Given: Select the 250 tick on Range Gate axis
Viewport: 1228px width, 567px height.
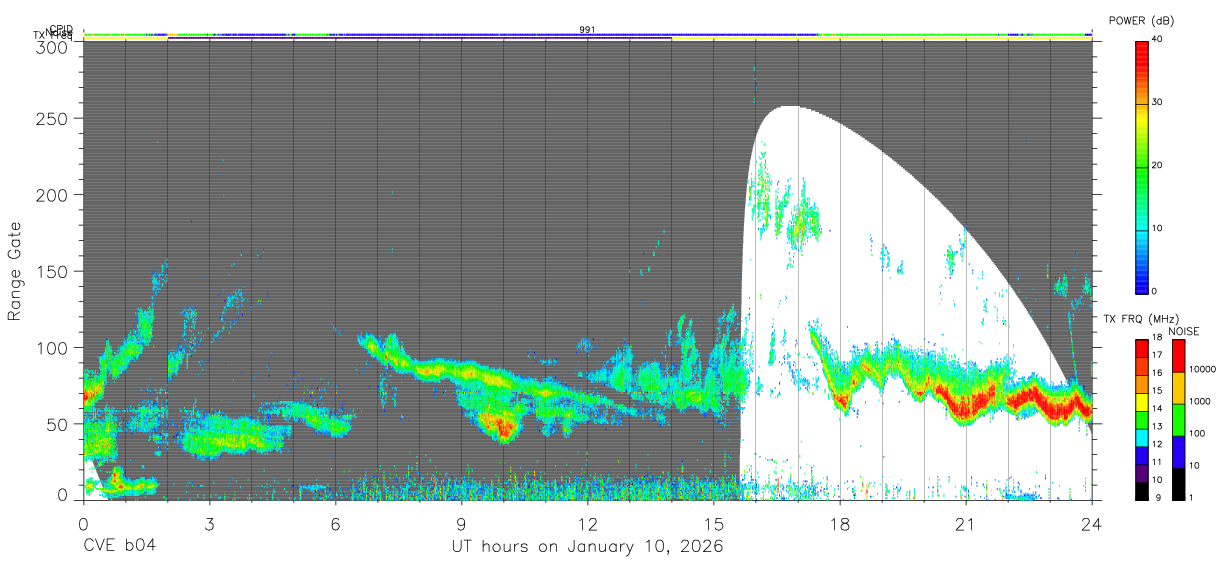Looking at the screenshot, I should [x=52, y=118].
